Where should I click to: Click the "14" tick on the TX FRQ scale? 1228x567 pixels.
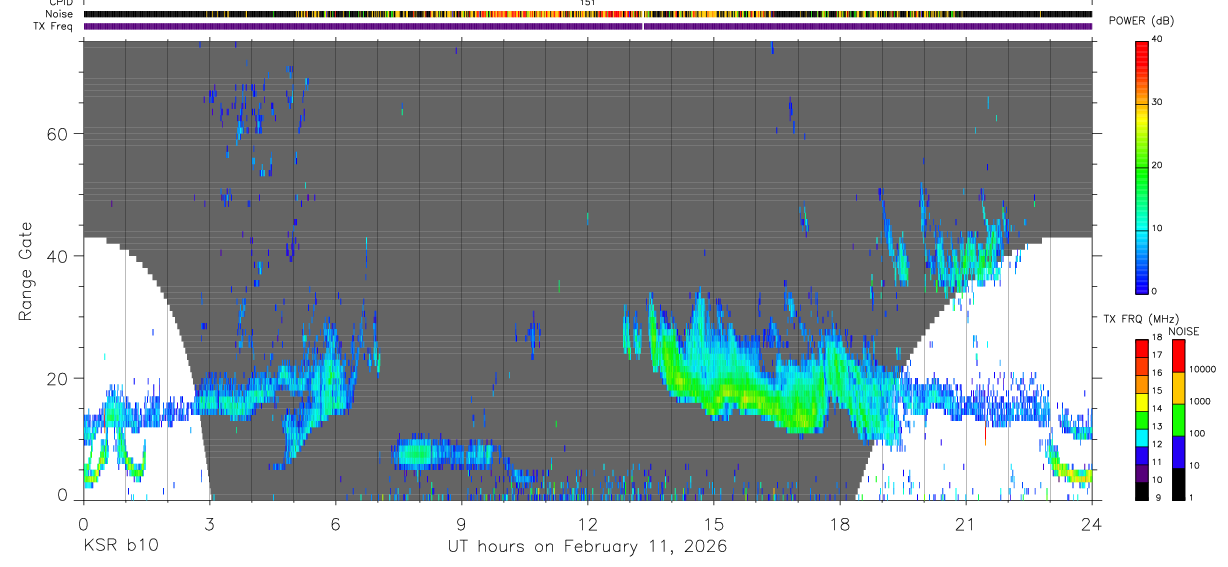click(1157, 409)
